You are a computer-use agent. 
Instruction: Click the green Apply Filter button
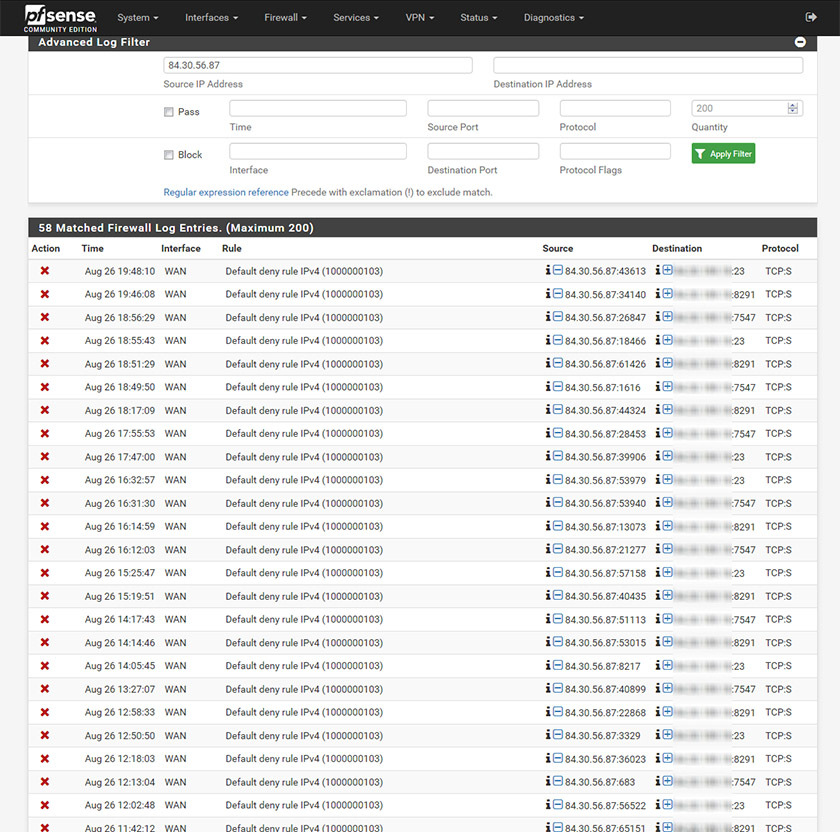723,154
